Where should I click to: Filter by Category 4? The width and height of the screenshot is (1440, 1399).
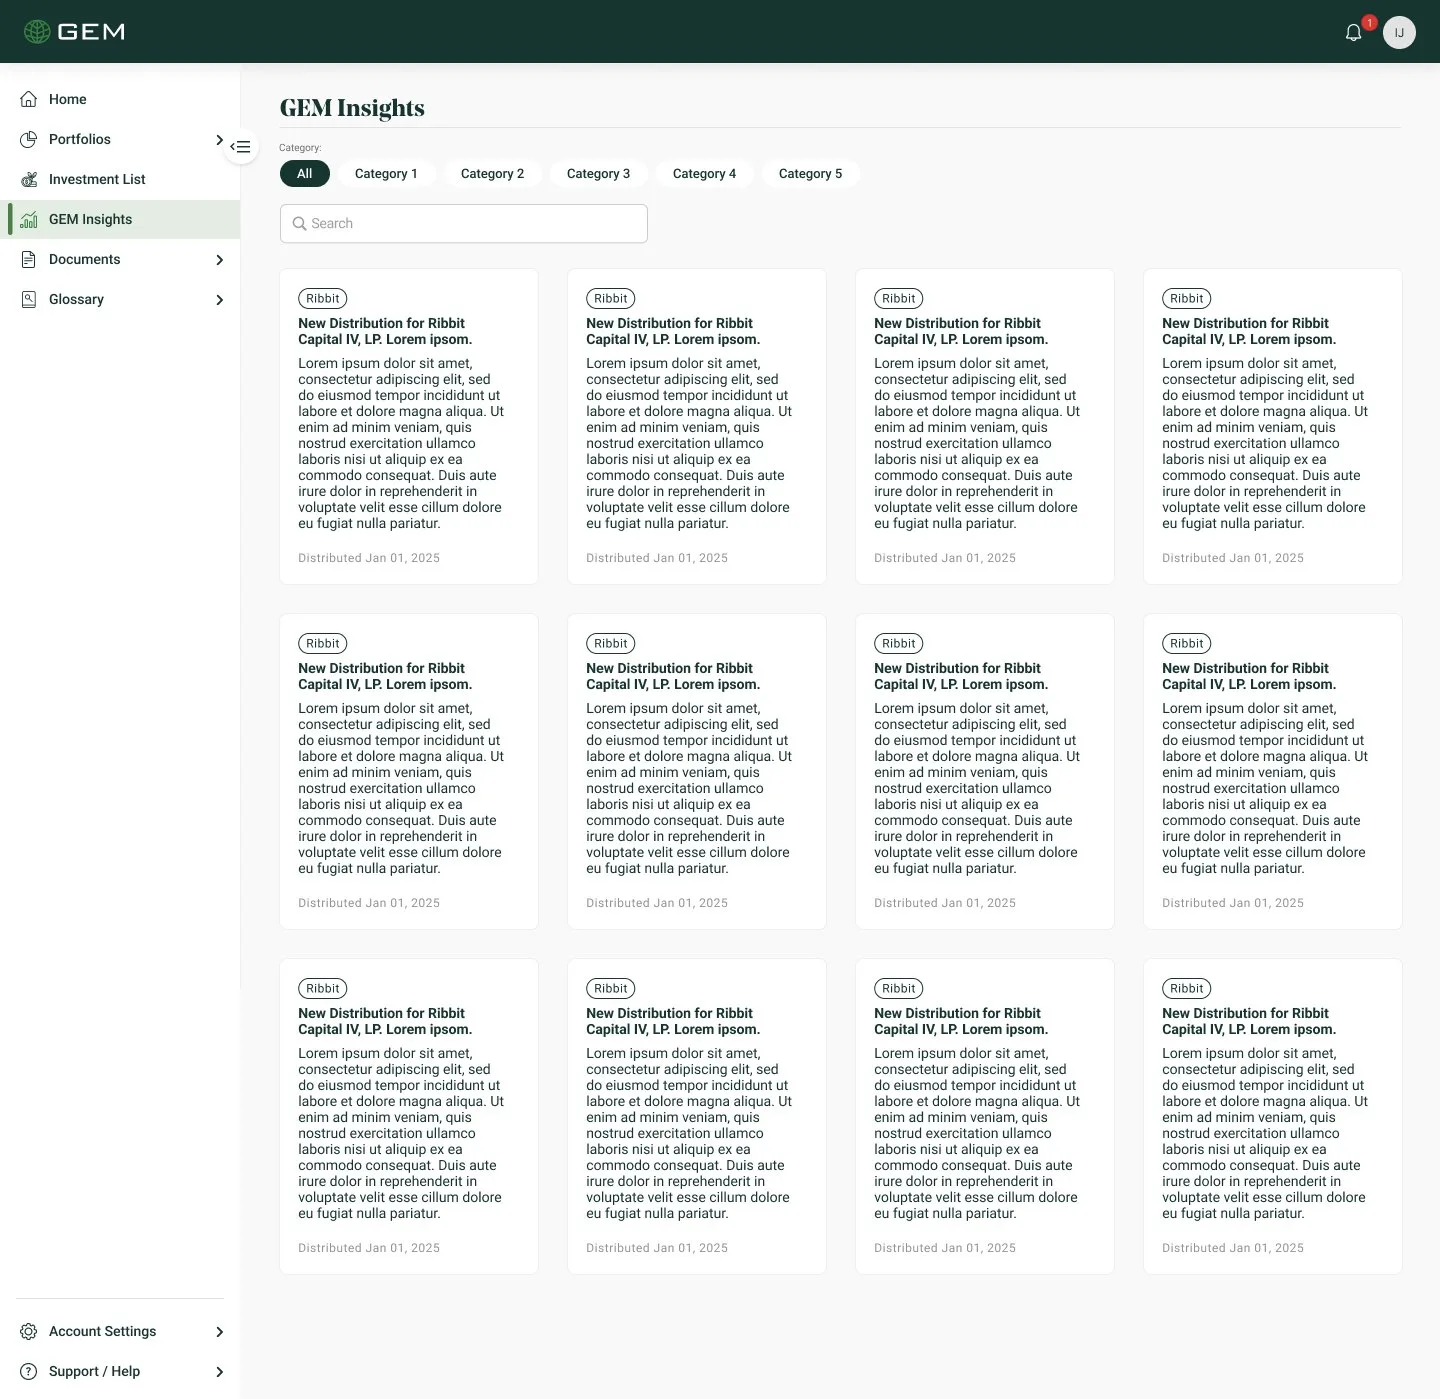704,174
